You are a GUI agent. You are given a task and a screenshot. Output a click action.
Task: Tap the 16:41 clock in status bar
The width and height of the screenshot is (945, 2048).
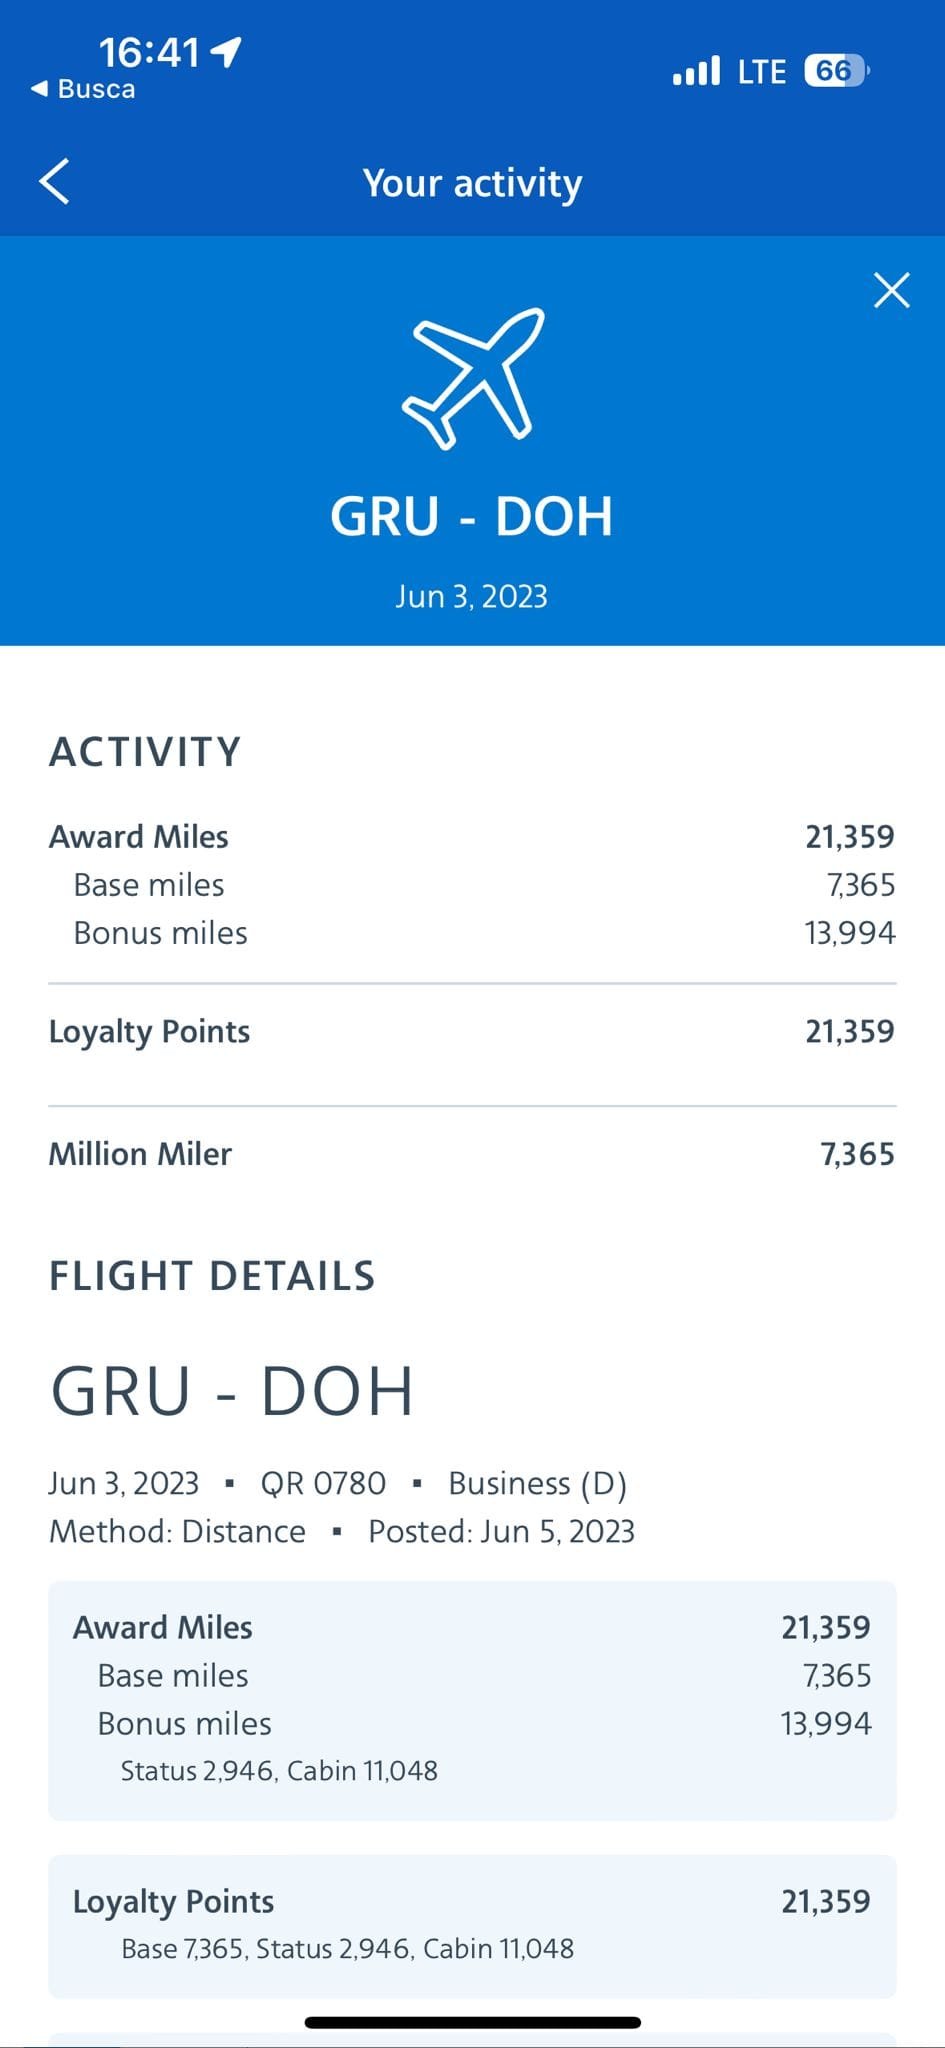[149, 51]
